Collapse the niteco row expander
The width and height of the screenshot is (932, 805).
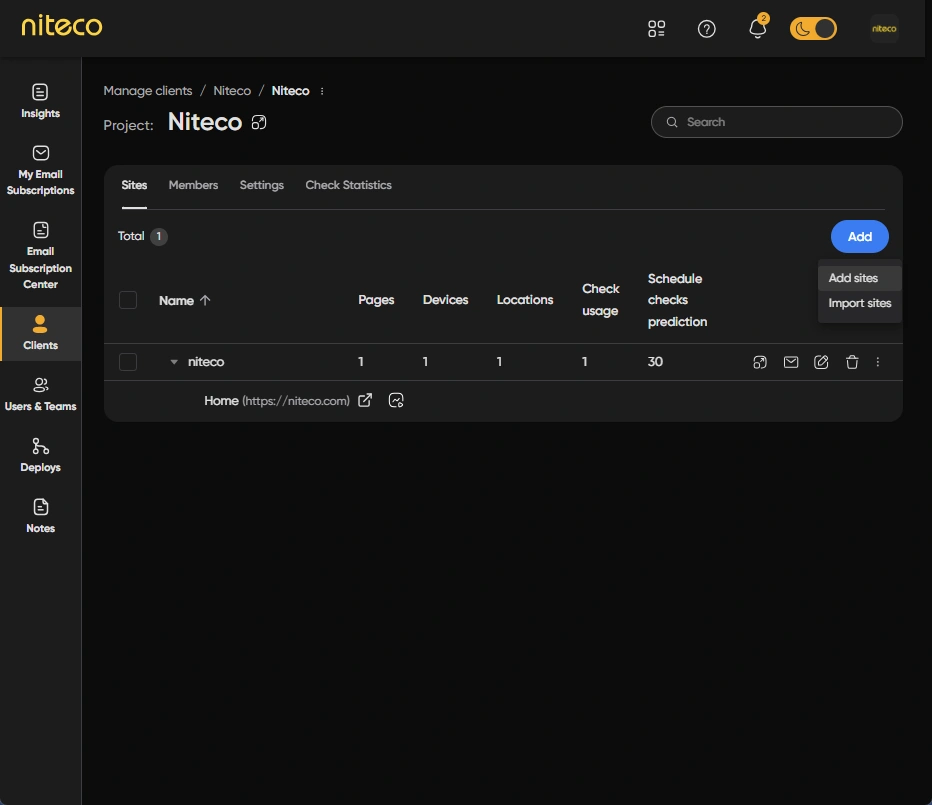(x=174, y=361)
